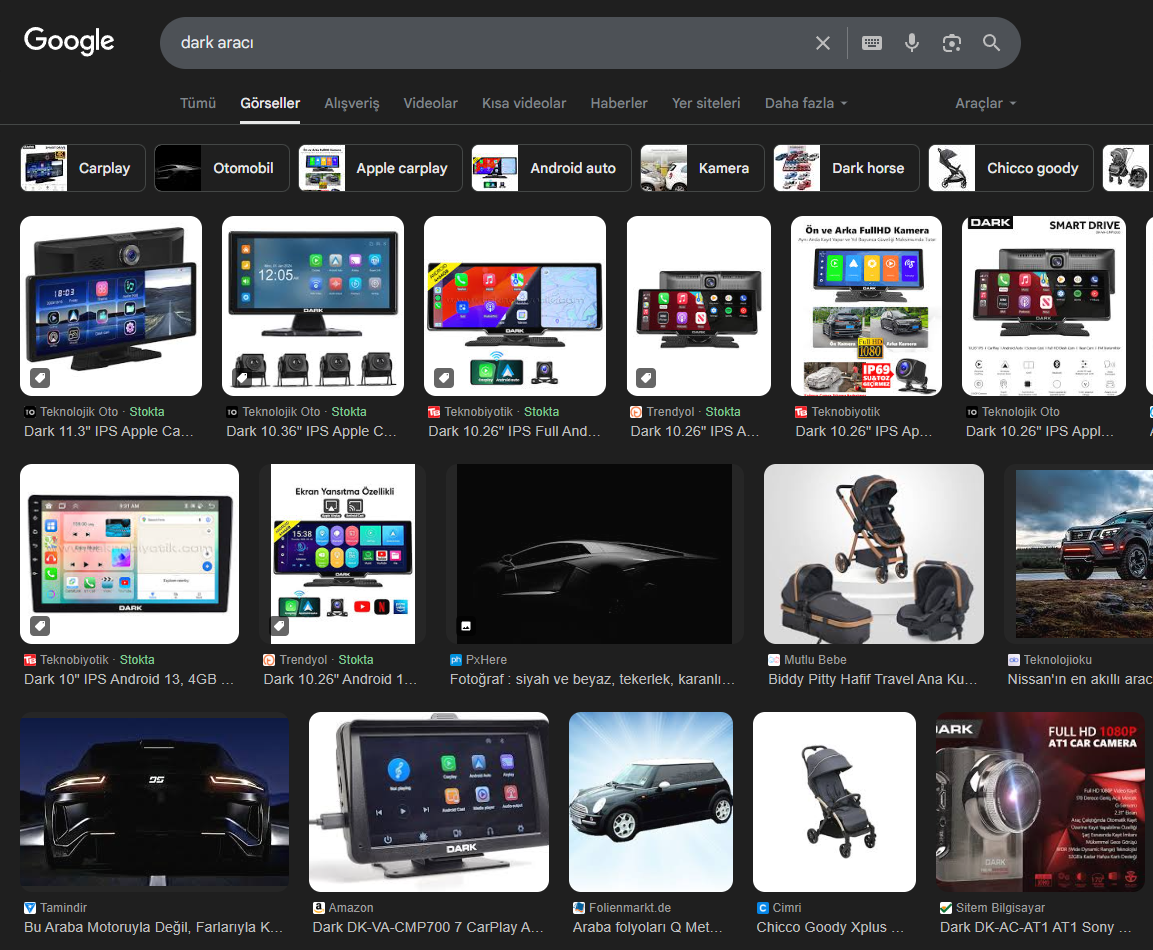1153x950 pixels.
Task: Open the PxHere dark sports car thumbnail
Action: (594, 554)
